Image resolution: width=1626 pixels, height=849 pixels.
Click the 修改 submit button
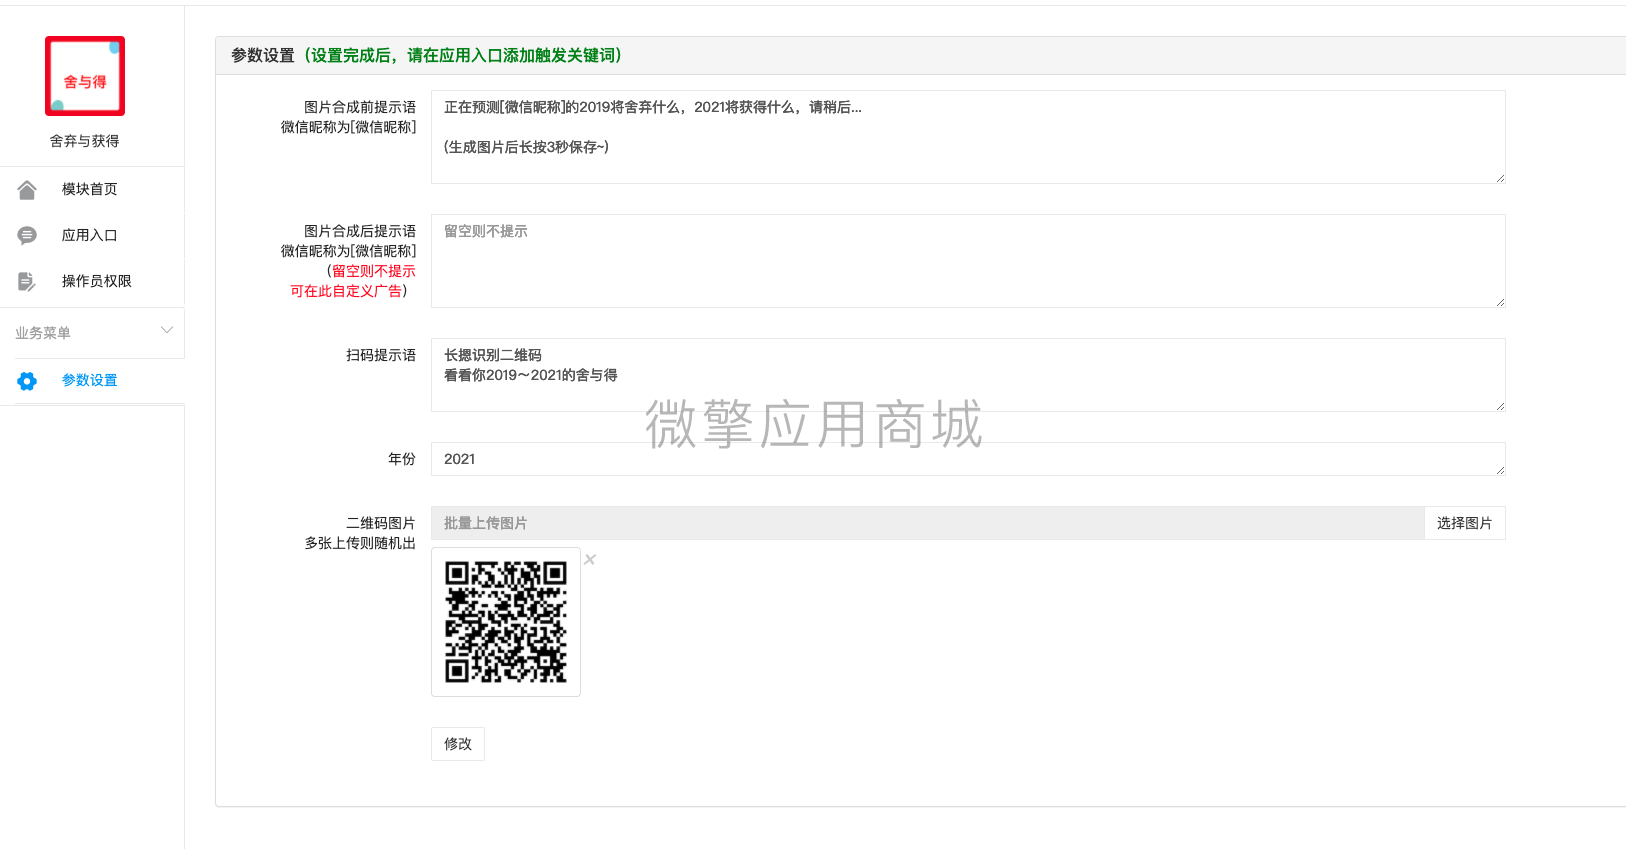[458, 744]
